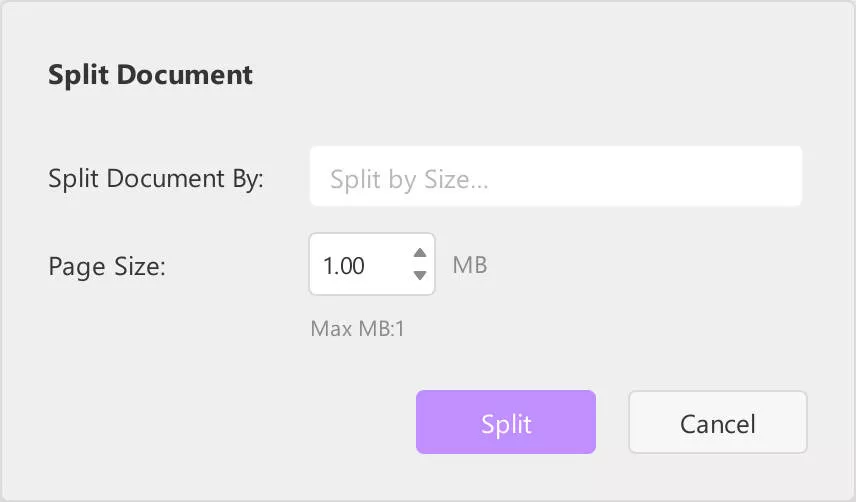Viewport: 856px width, 502px height.
Task: Select the Split Document dialog title
Action: tap(150, 75)
